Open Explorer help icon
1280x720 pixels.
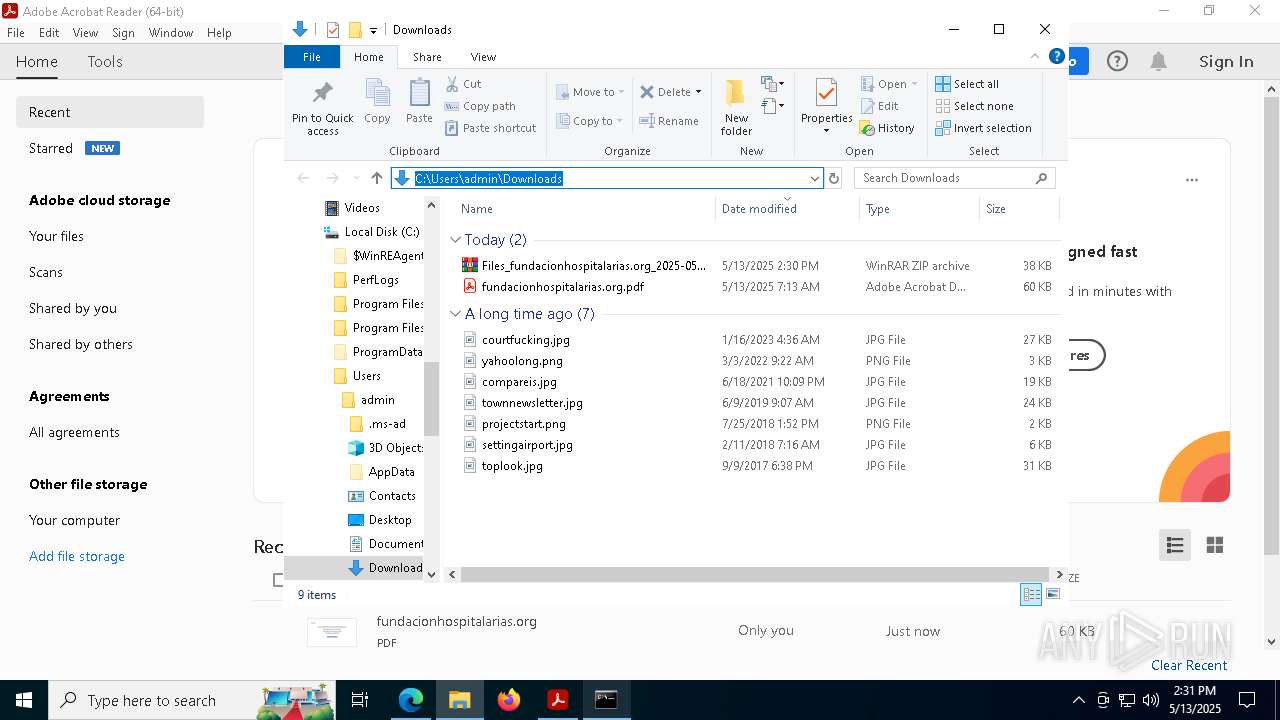point(1056,57)
